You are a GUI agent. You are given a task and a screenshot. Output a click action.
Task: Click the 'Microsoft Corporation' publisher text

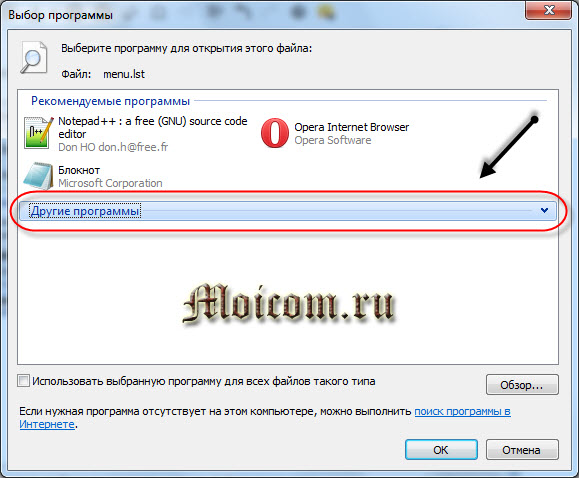(x=110, y=183)
